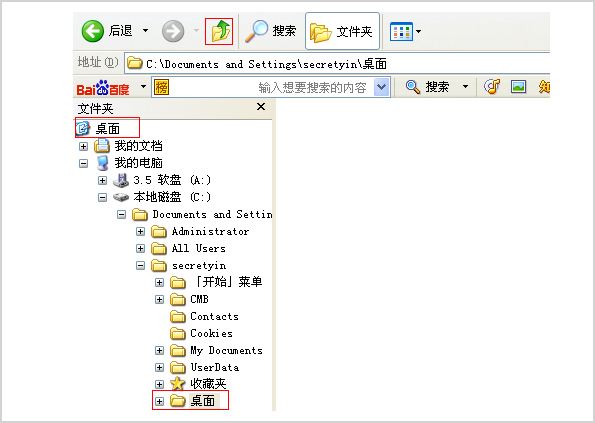The height and width of the screenshot is (423, 595).
Task: Open the Baidu logo menu arrow
Action: (x=143, y=86)
